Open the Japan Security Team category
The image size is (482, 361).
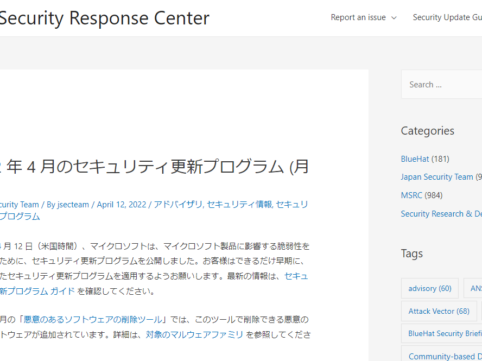[x=437, y=177]
